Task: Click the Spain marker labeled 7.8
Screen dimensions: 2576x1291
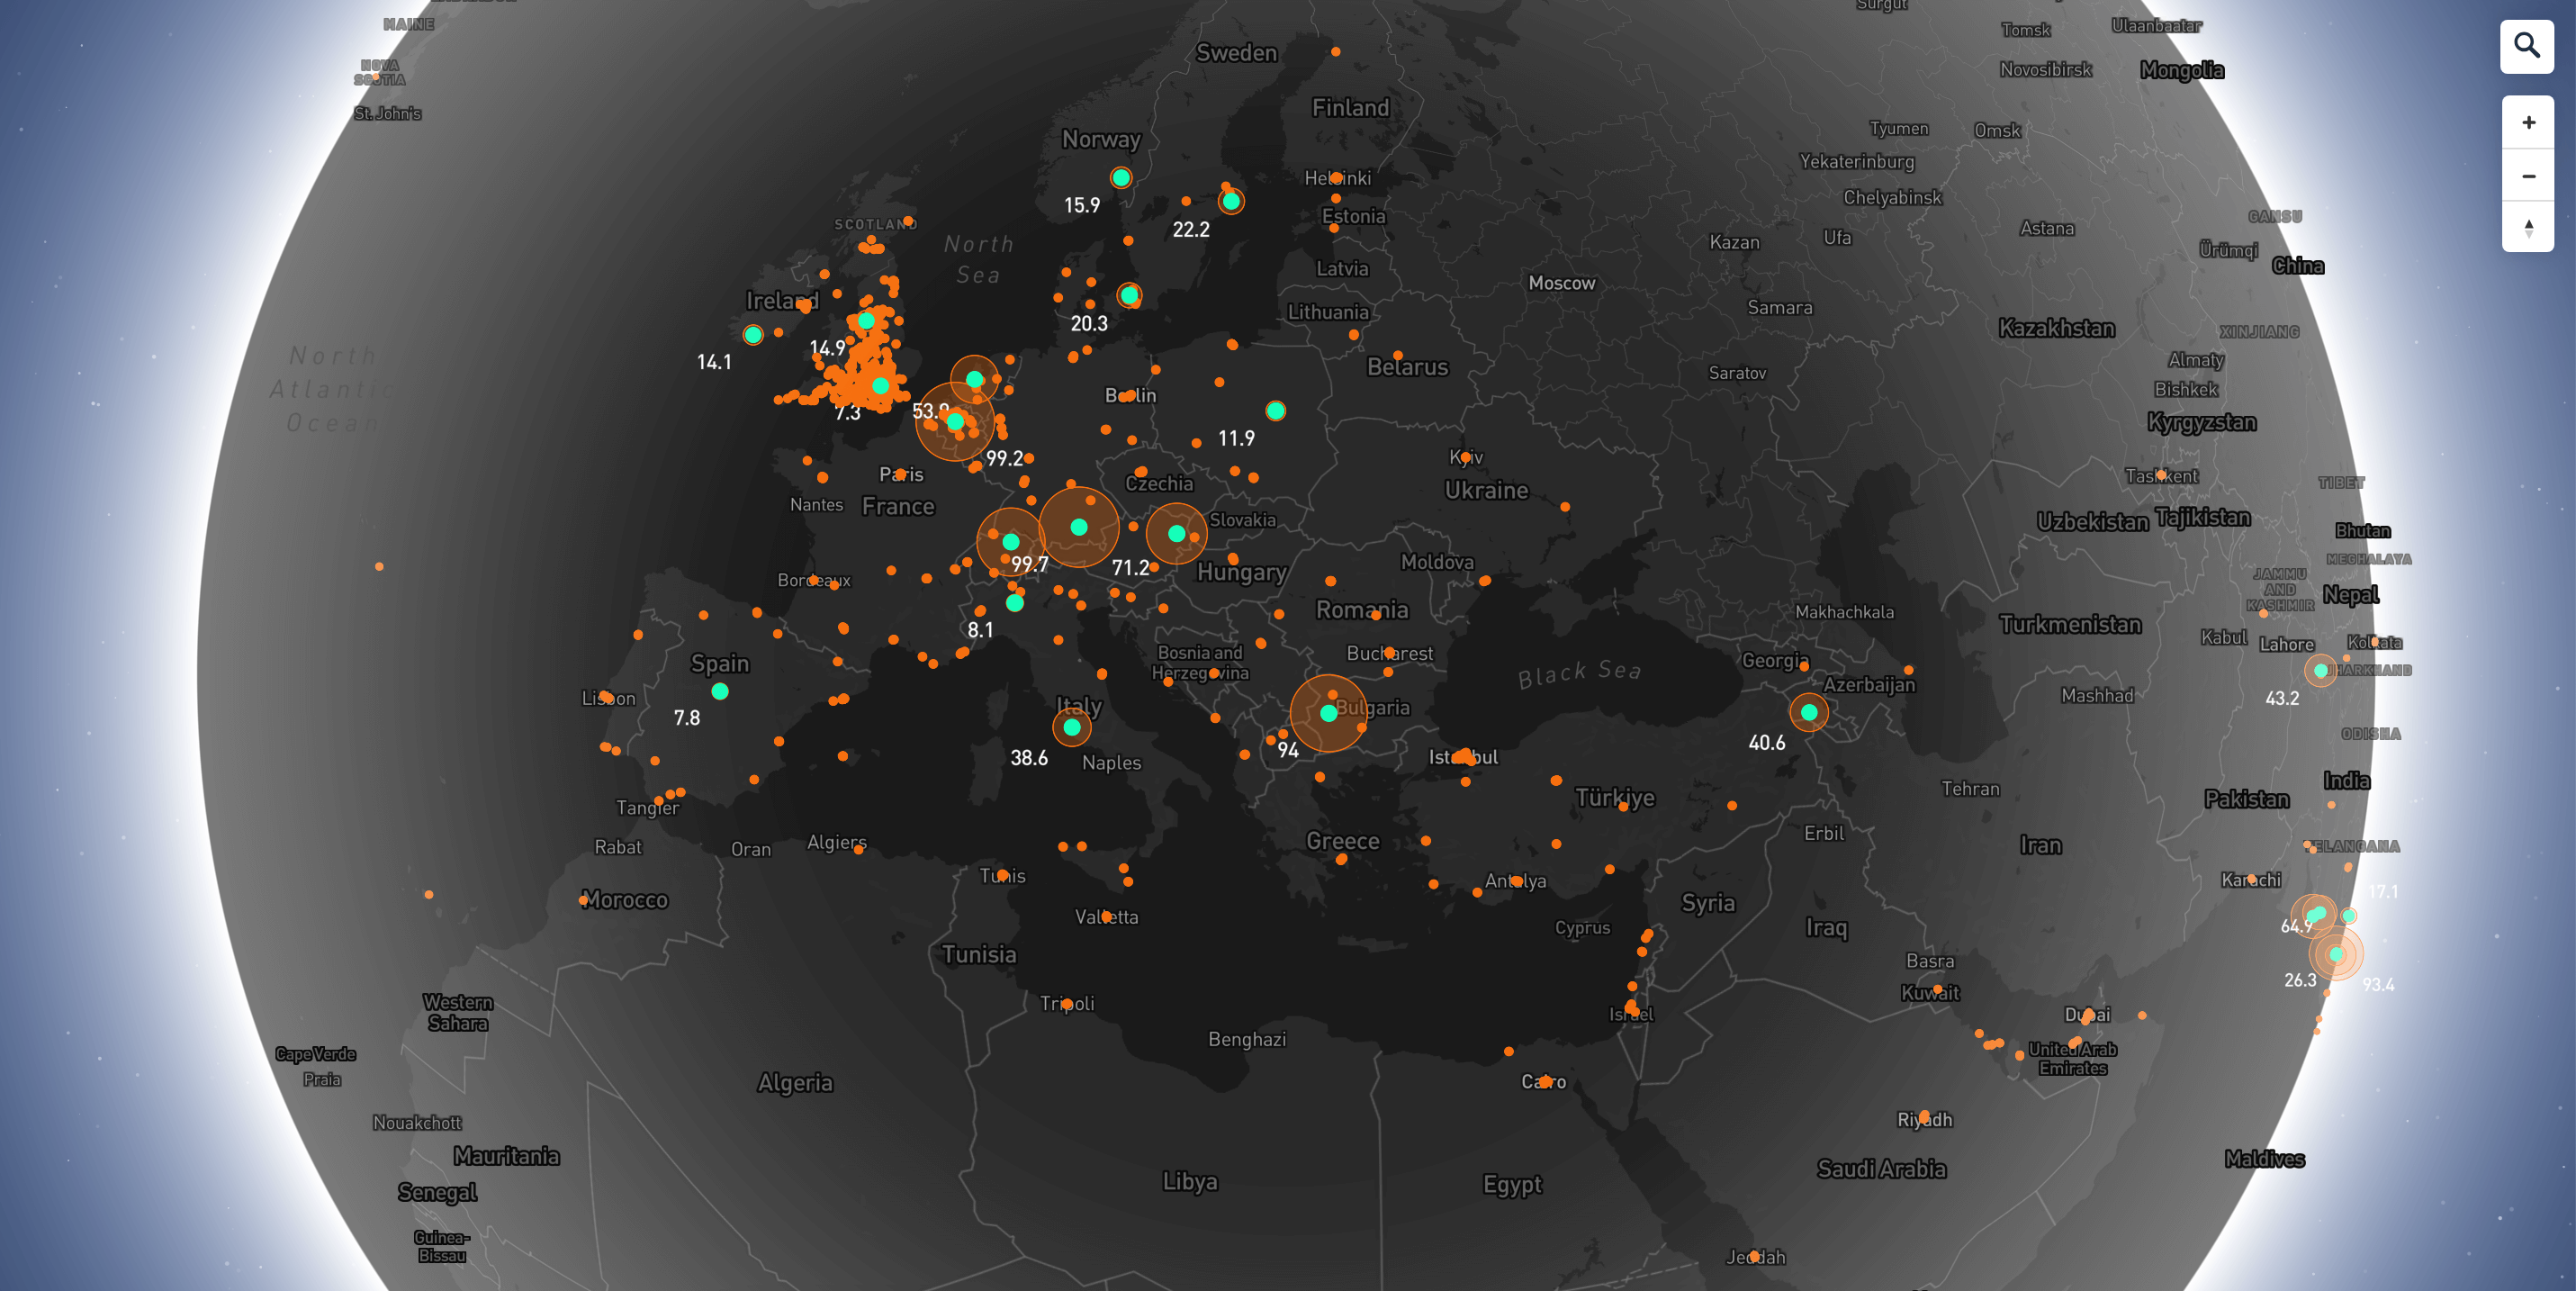Action: [719, 691]
